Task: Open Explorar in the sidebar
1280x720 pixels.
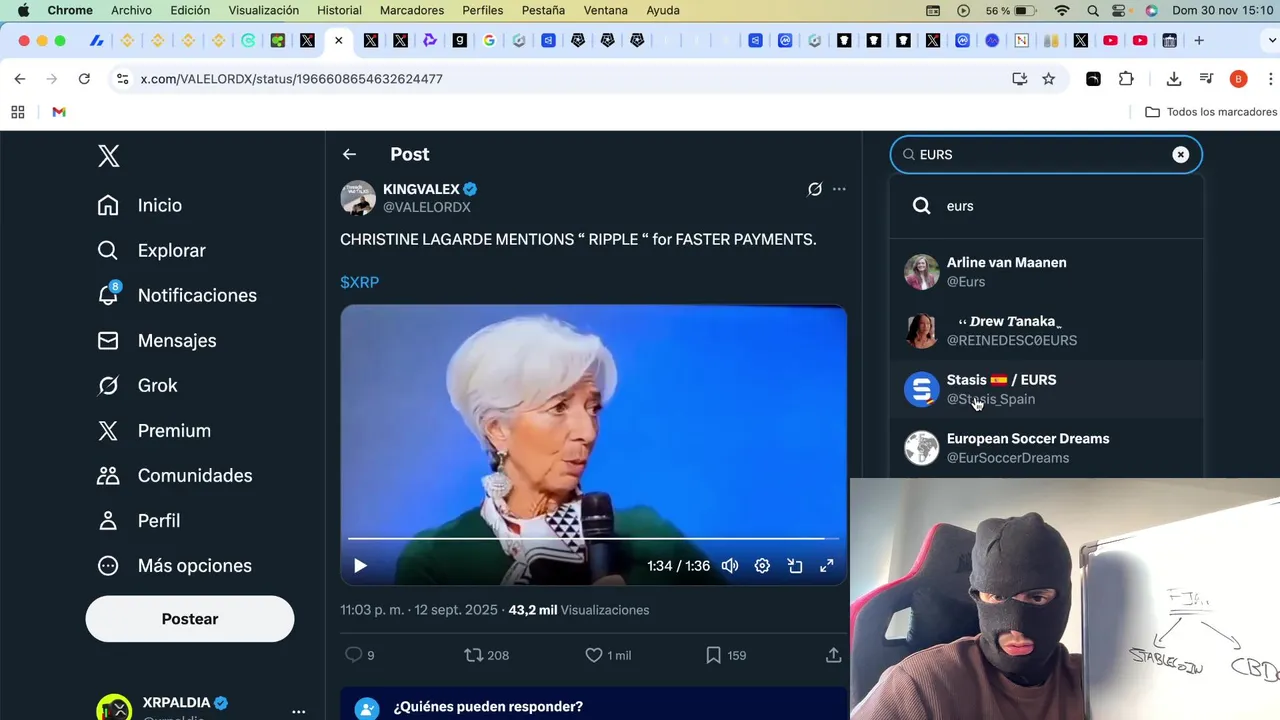Action: tap(151, 250)
